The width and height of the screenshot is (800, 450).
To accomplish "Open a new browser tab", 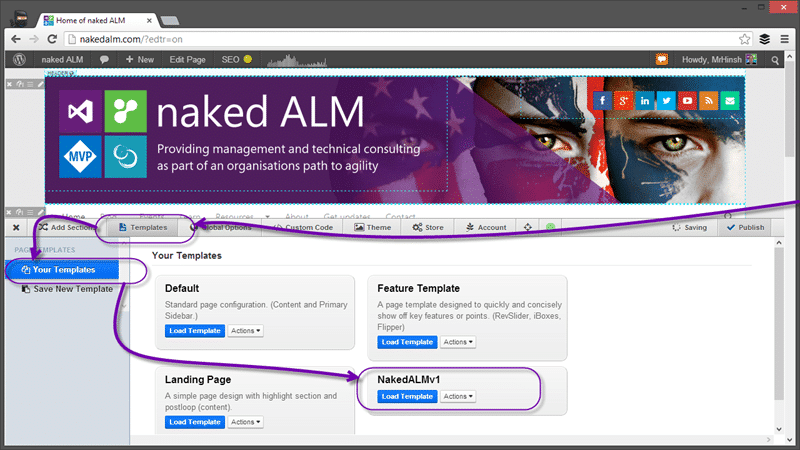I will tap(170, 21).
